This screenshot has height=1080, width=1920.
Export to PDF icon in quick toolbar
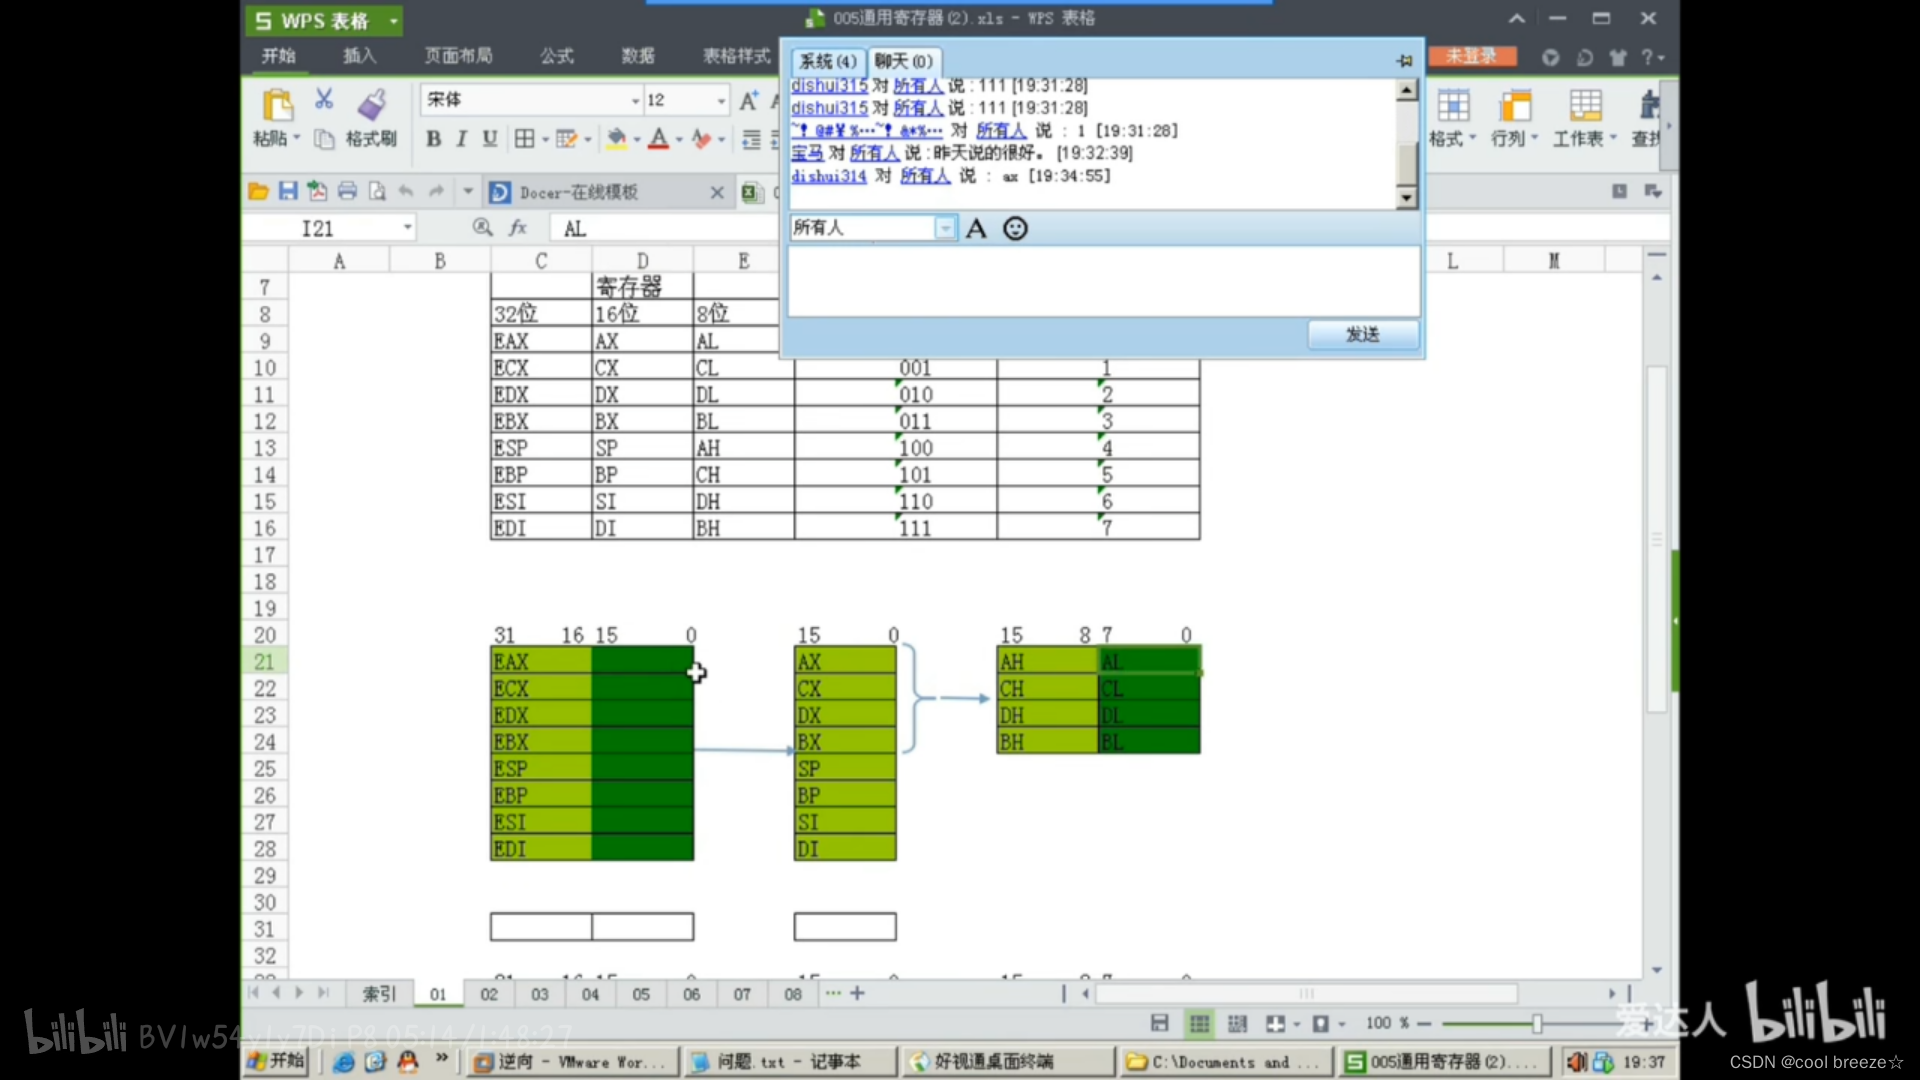[317, 191]
